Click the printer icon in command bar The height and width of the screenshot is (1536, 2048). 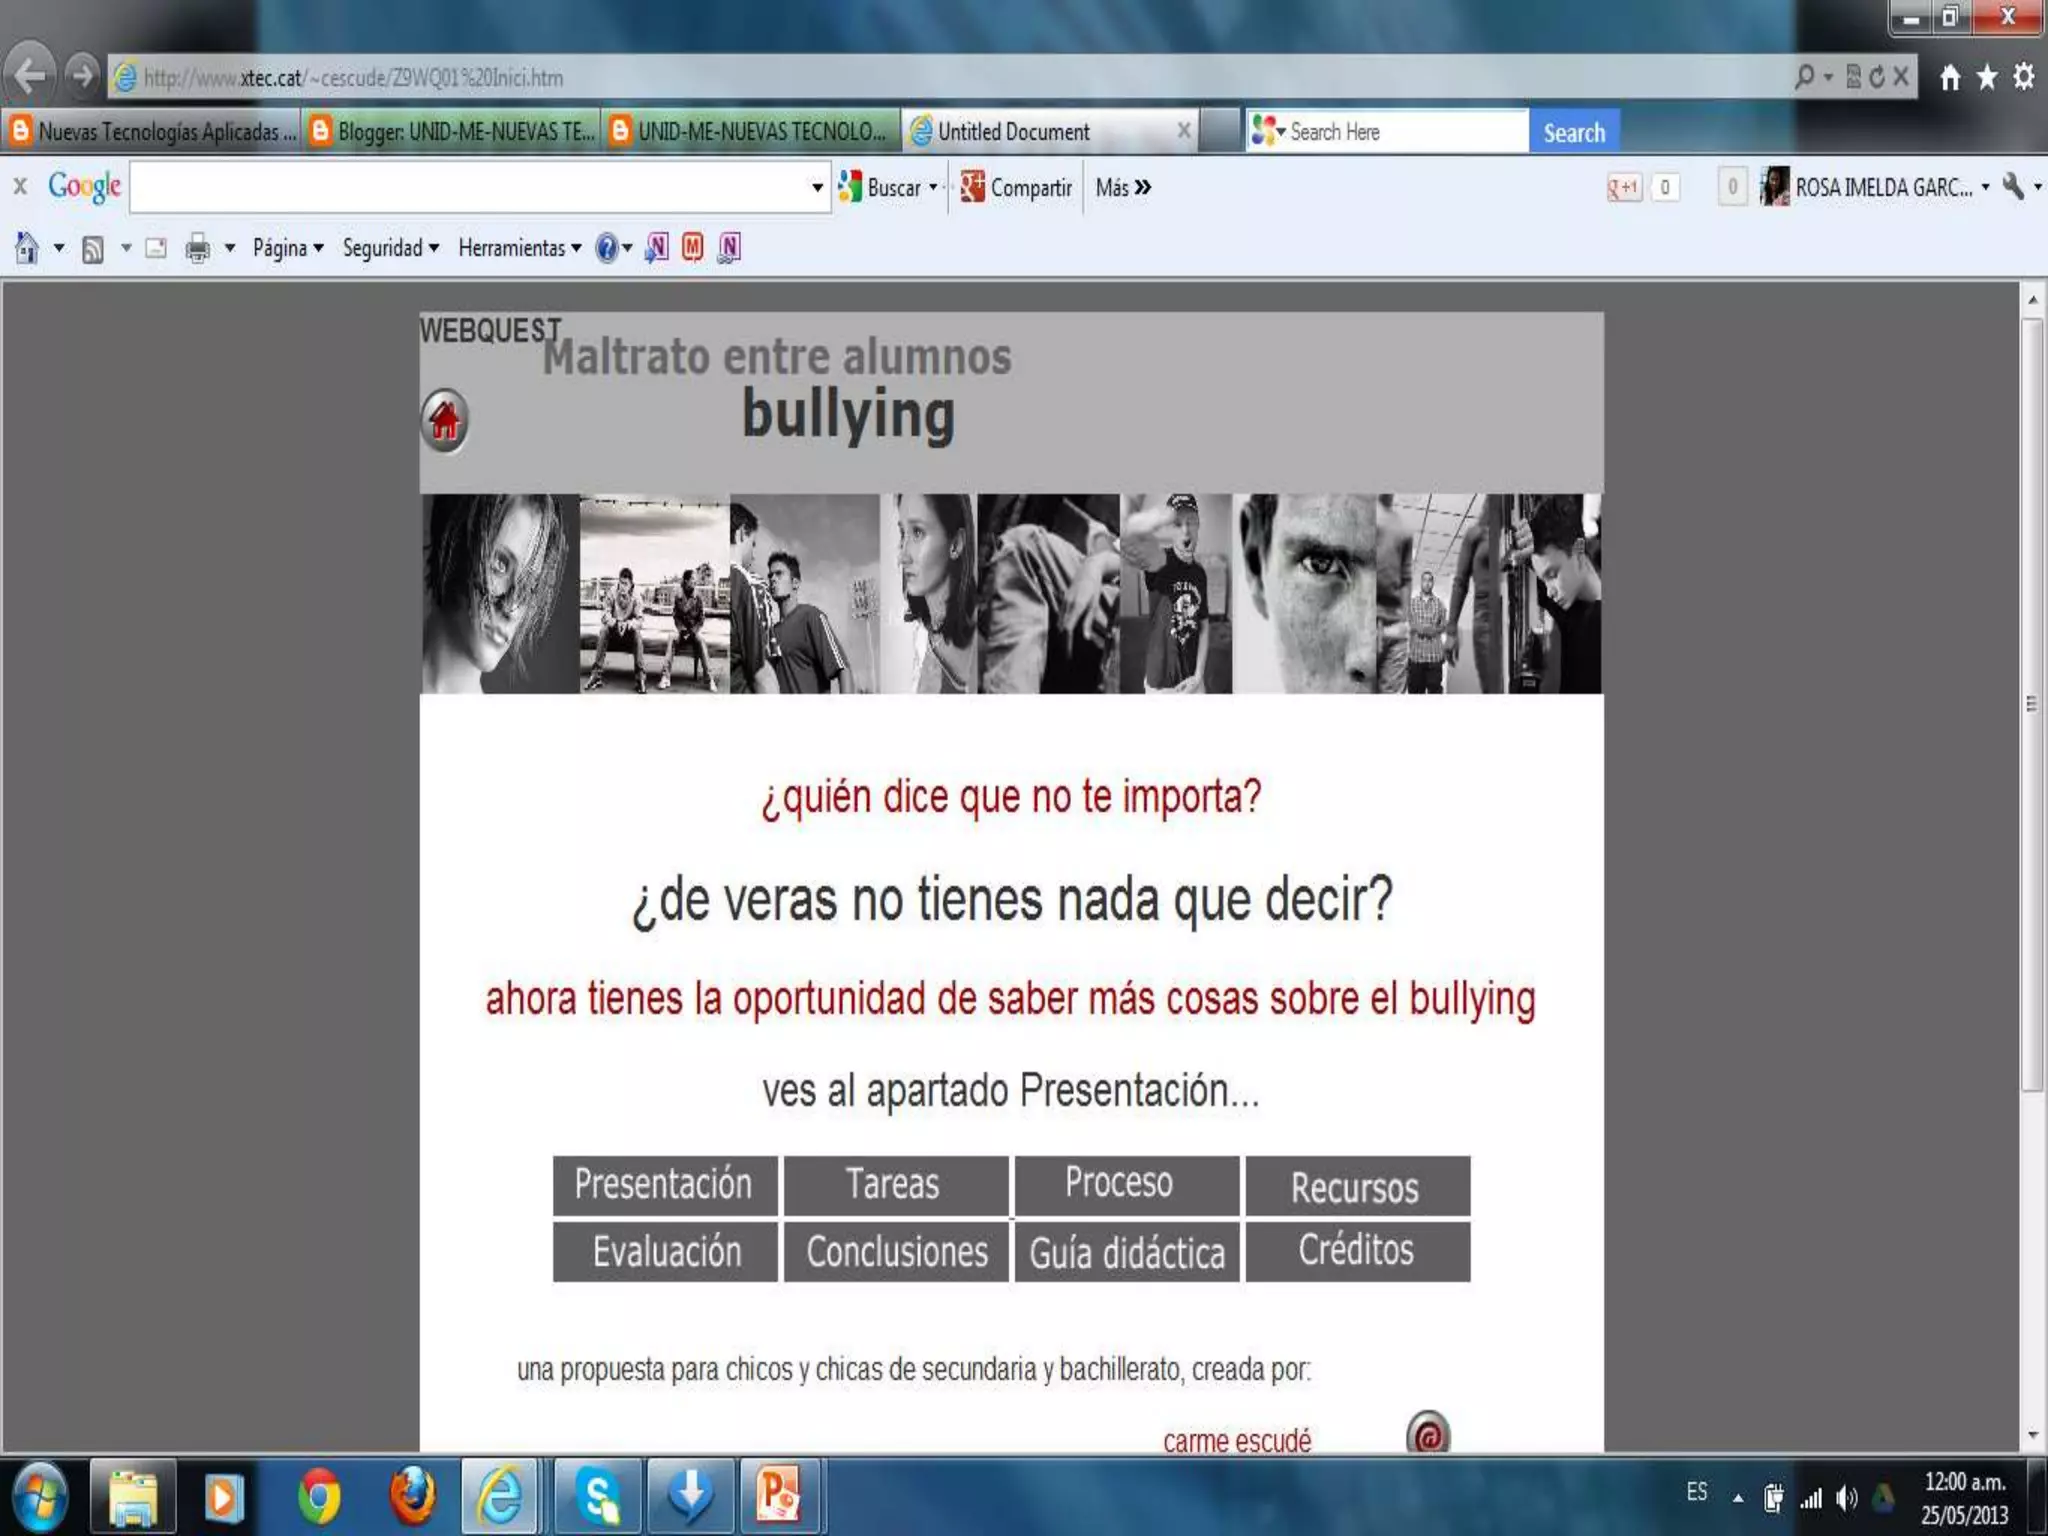[x=197, y=248]
